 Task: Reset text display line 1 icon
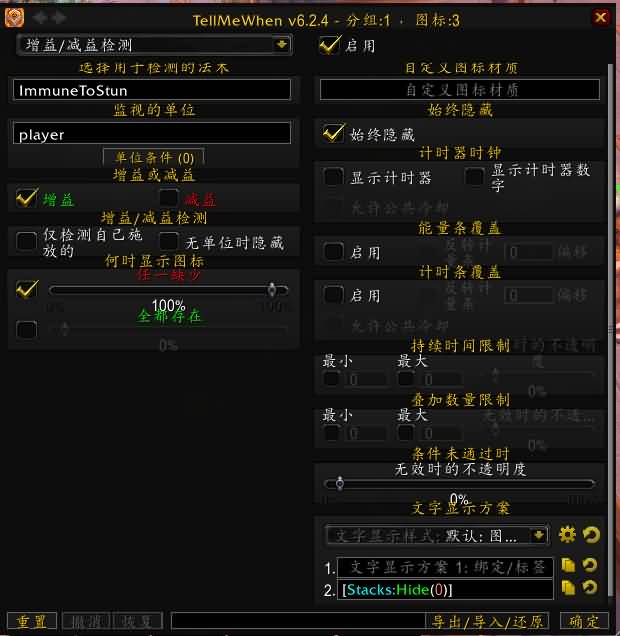590,565
